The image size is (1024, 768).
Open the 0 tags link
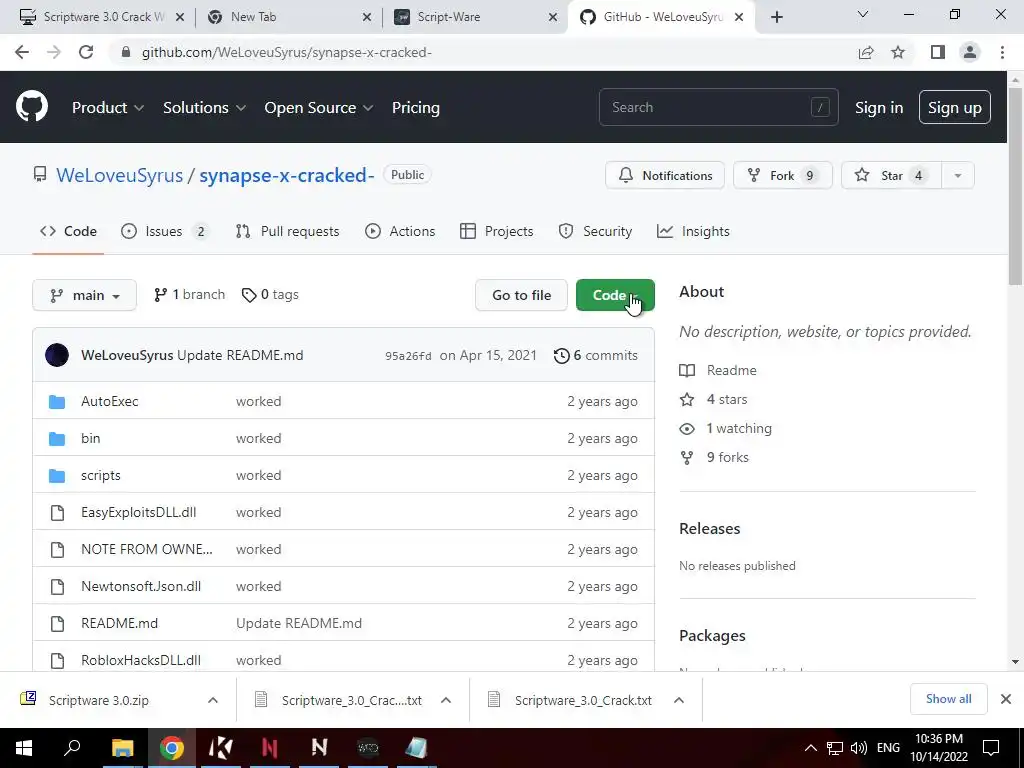270,295
